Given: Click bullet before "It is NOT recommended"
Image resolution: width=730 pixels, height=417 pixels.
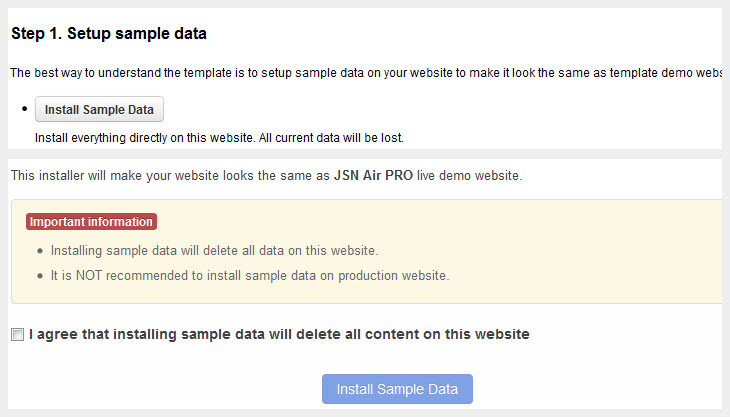Looking at the screenshot, I should (x=38, y=276).
